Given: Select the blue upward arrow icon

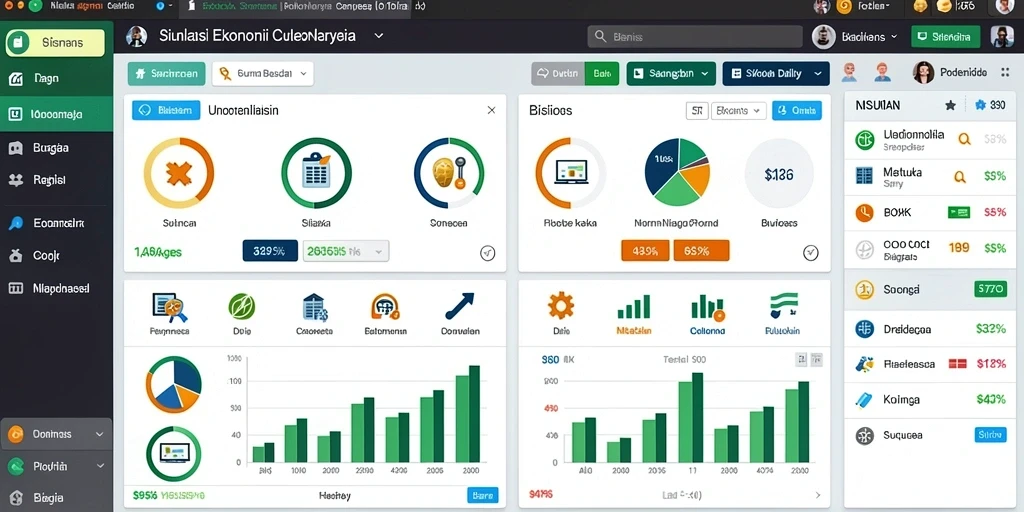Looking at the screenshot, I should [x=460, y=306].
